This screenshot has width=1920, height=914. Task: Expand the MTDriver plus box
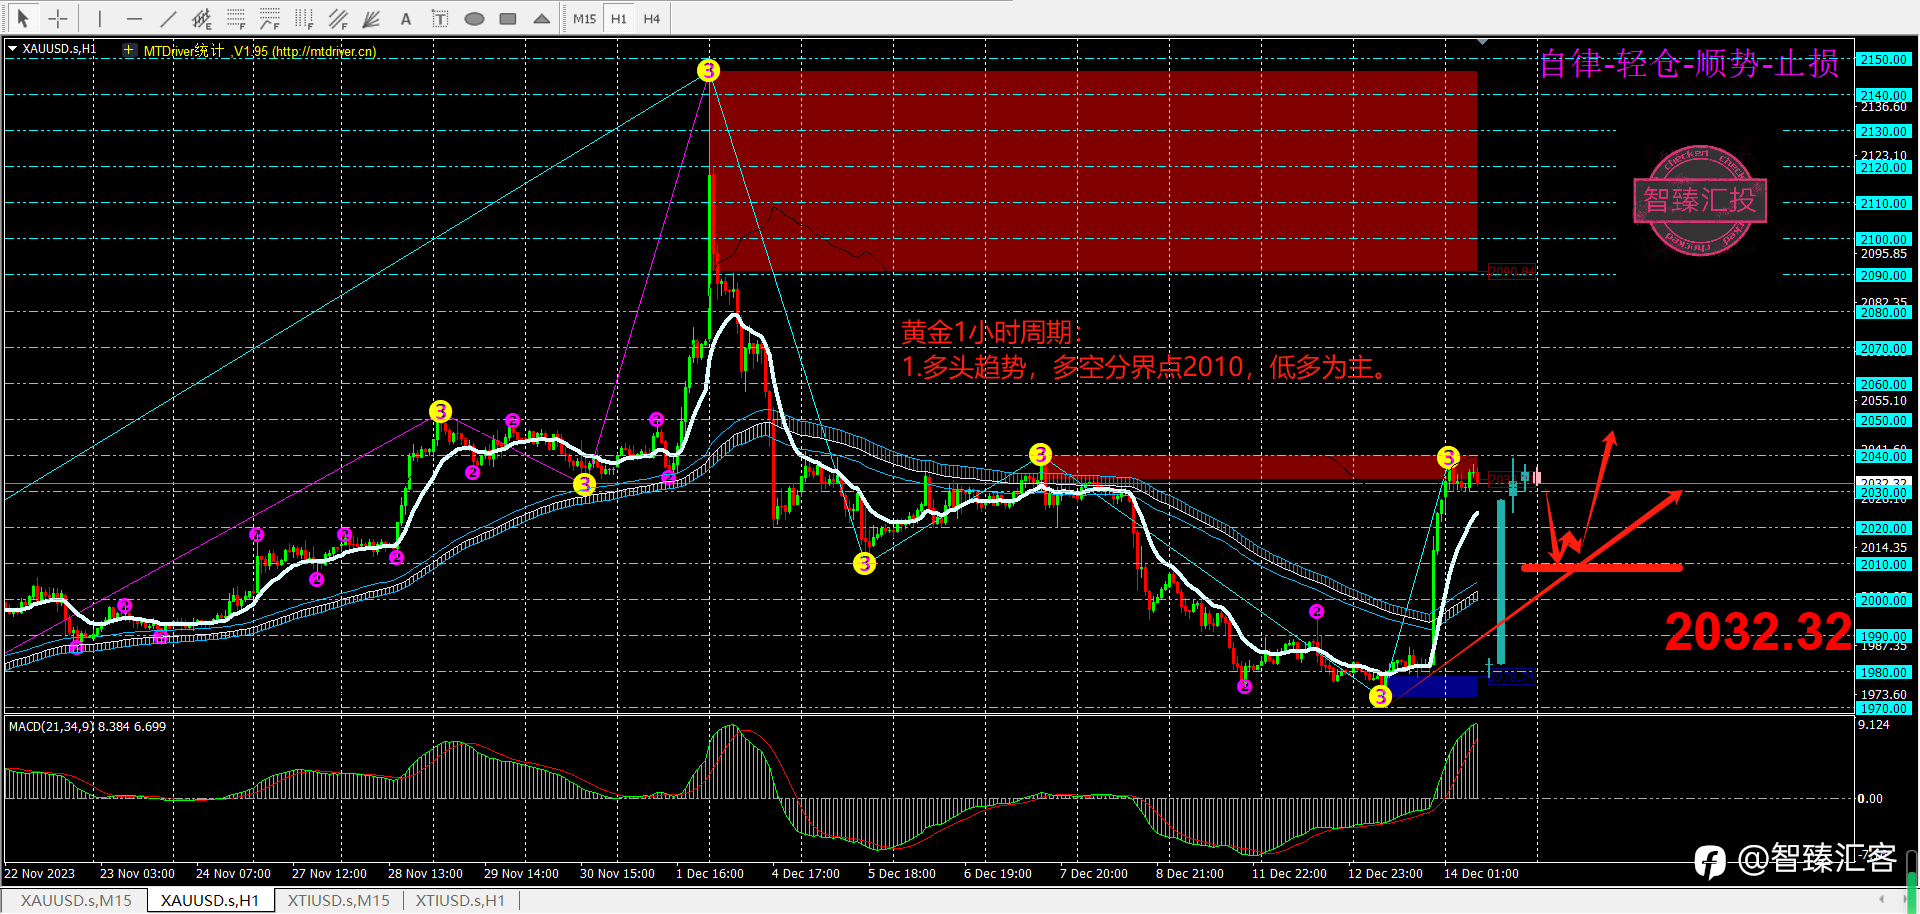(x=128, y=50)
